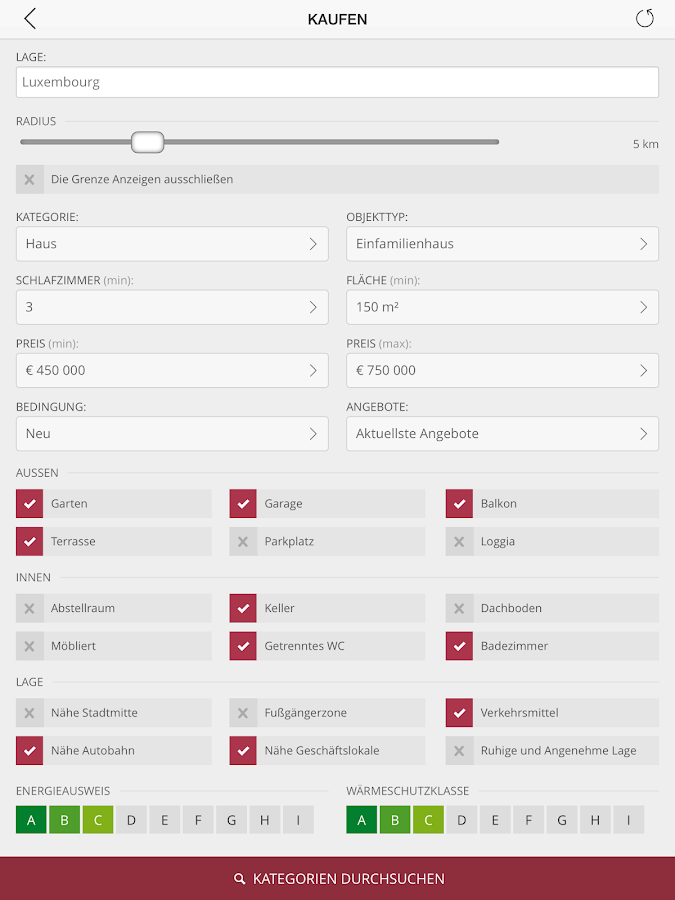
Task: Toggle the Verkehrsmittel checkmark icon
Action: pos(459,713)
